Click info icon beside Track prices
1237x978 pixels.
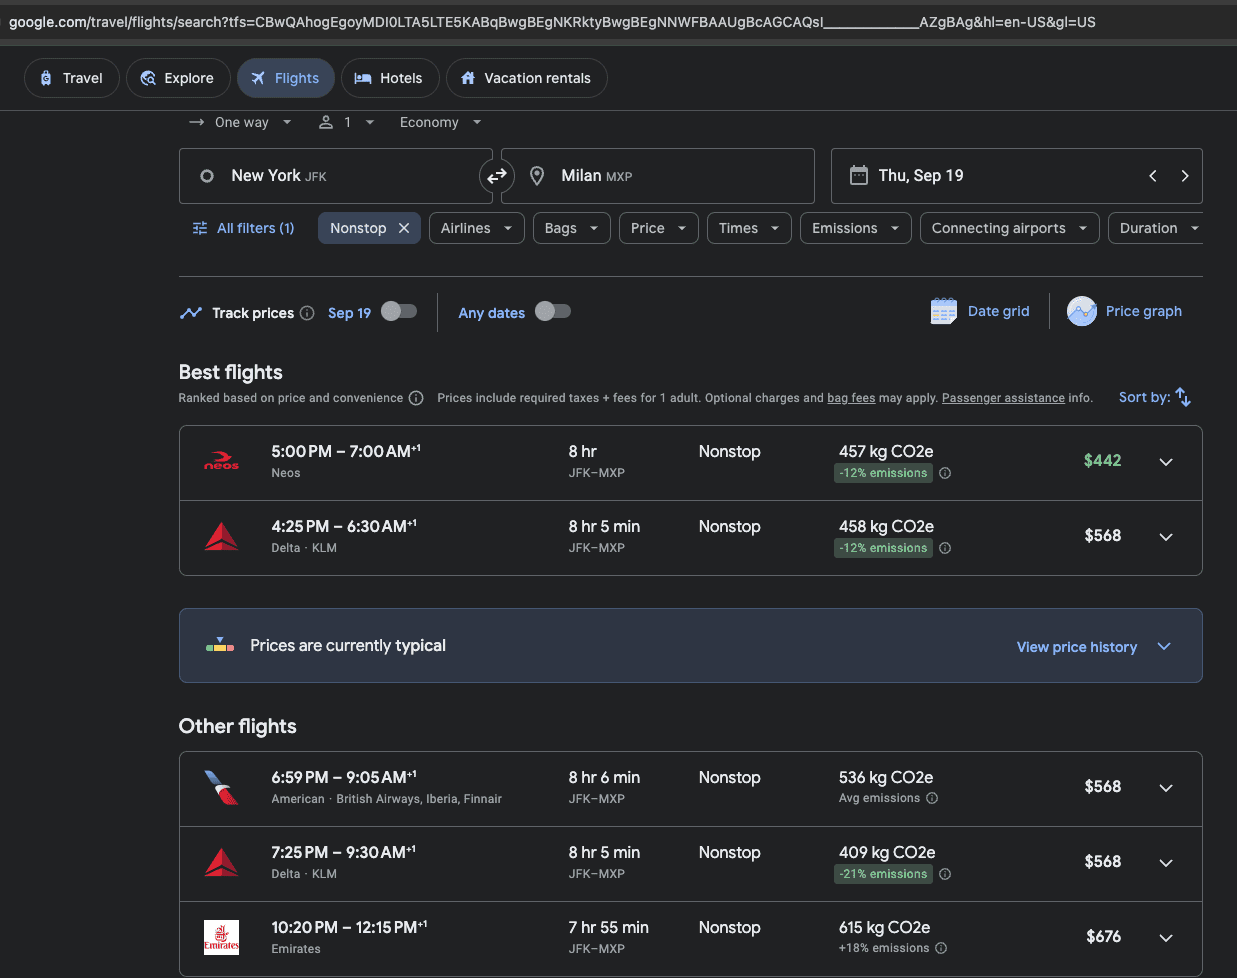click(307, 313)
